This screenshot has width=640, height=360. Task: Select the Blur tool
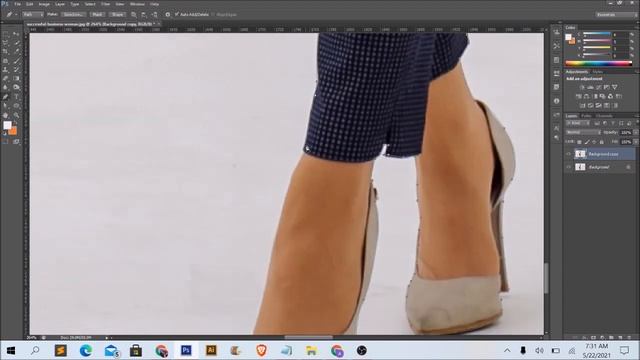[x=5, y=87]
